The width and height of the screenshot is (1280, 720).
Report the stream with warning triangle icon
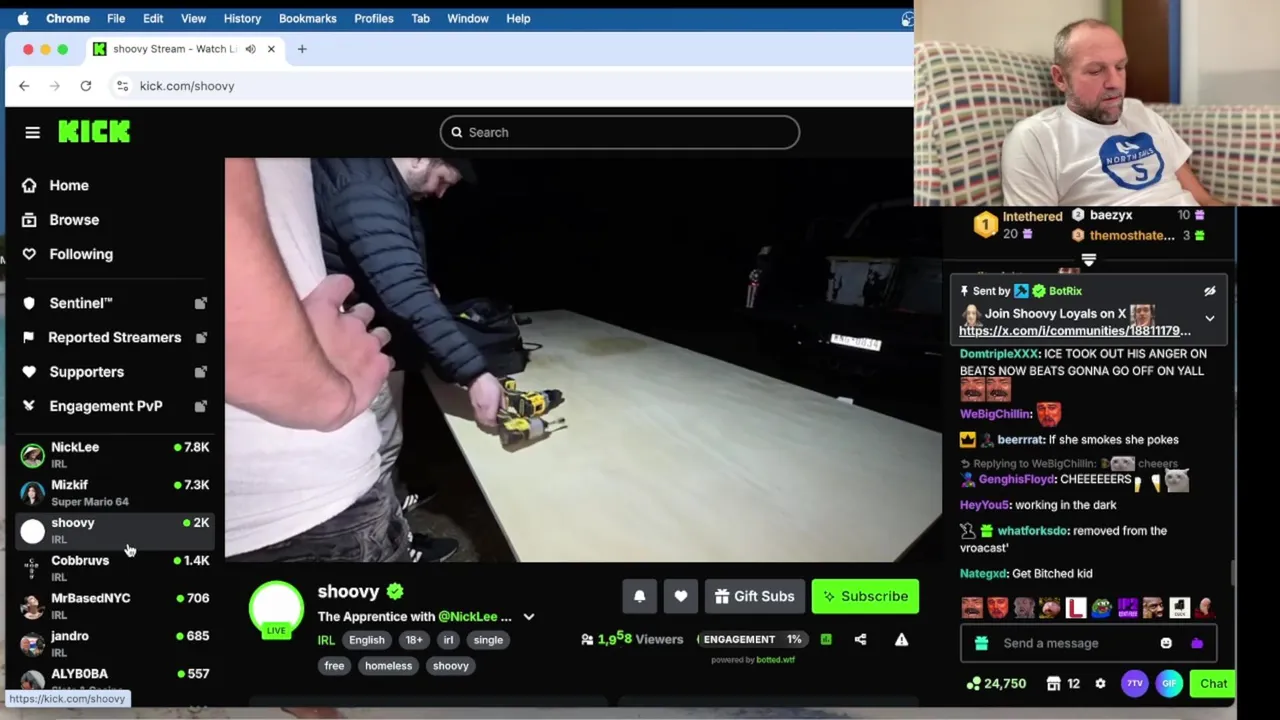click(901, 639)
